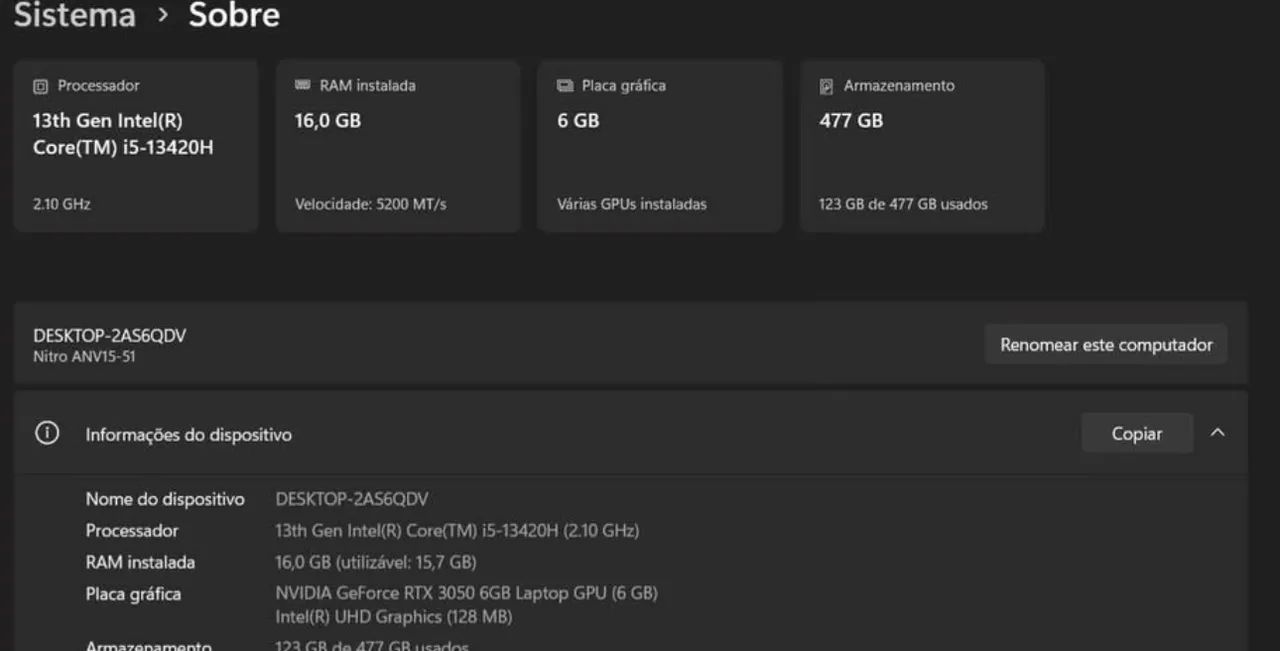The image size is (1280, 651).
Task: Click the Placa gráfica row label
Action: pyautogui.click(x=133, y=595)
